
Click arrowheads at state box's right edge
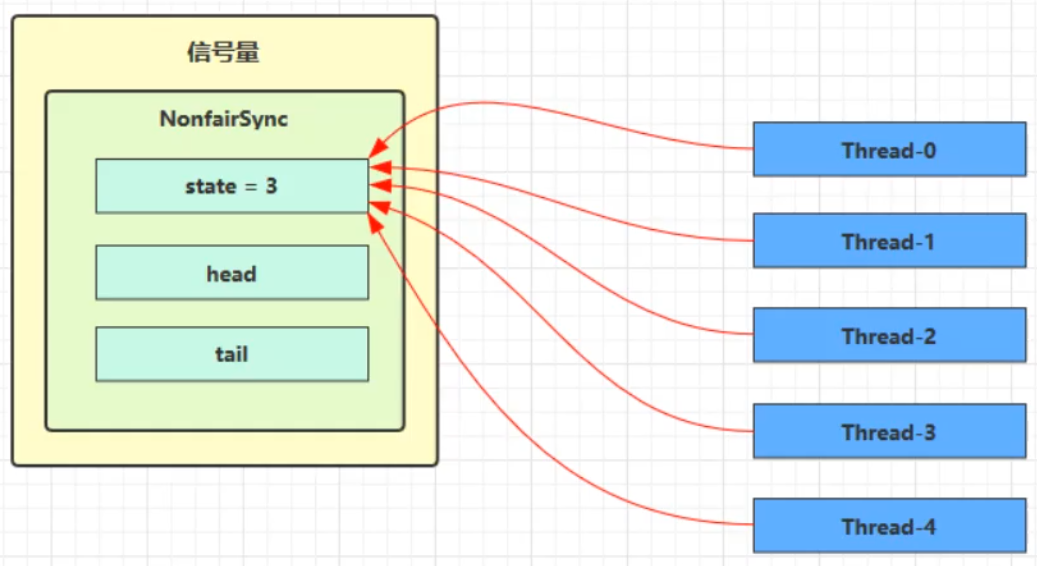(x=377, y=185)
